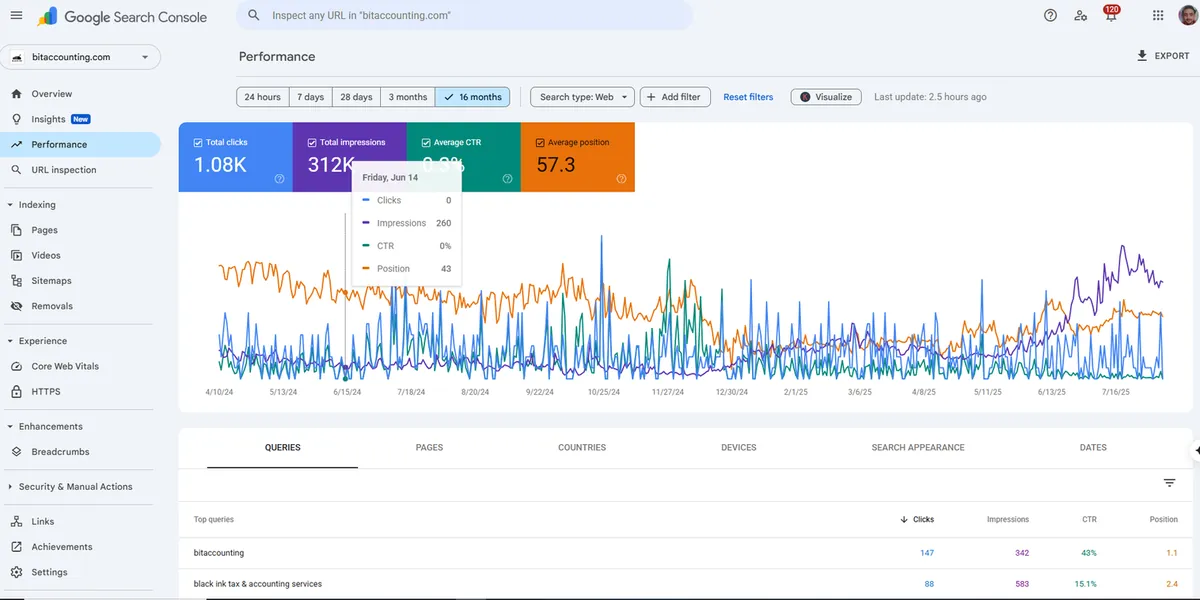This screenshot has height=600, width=1200.
Task: Click the bitaccounting query row
Action: [x=686, y=553]
